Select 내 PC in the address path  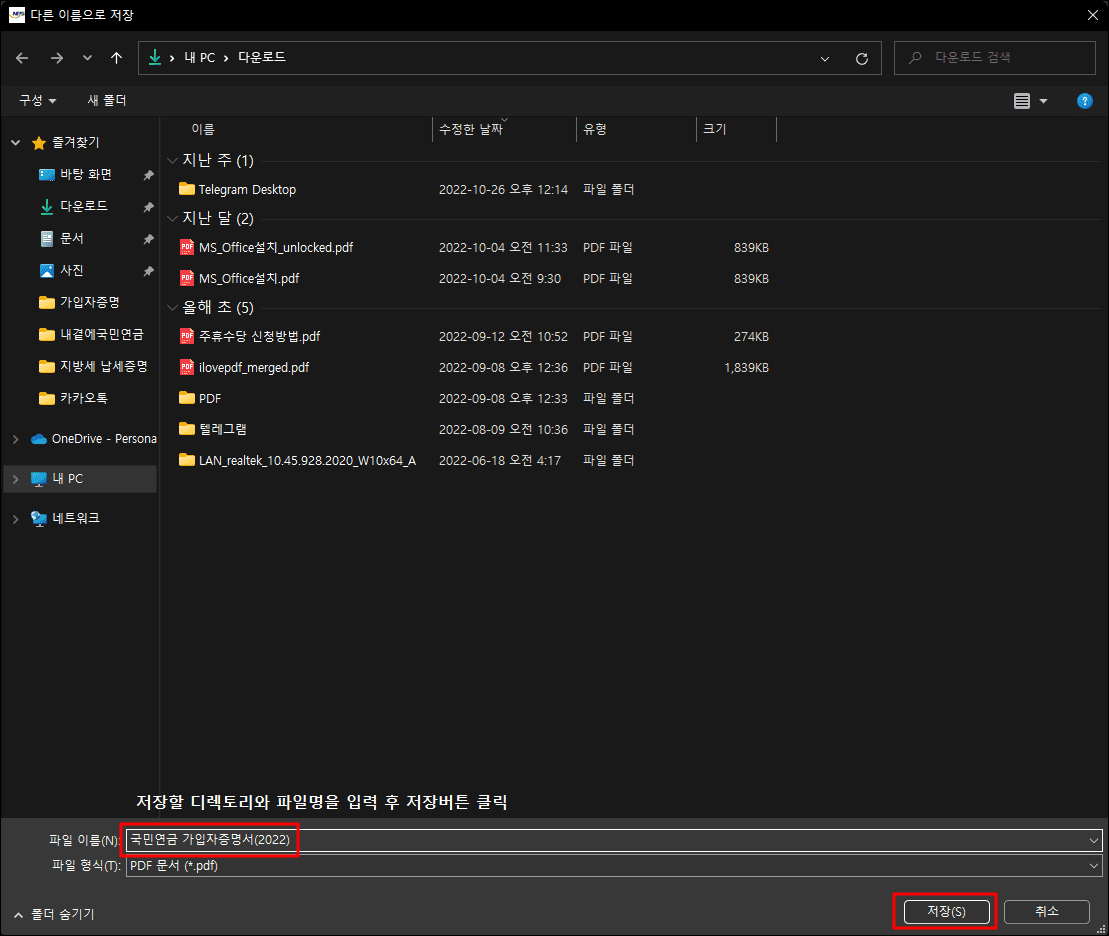199,57
